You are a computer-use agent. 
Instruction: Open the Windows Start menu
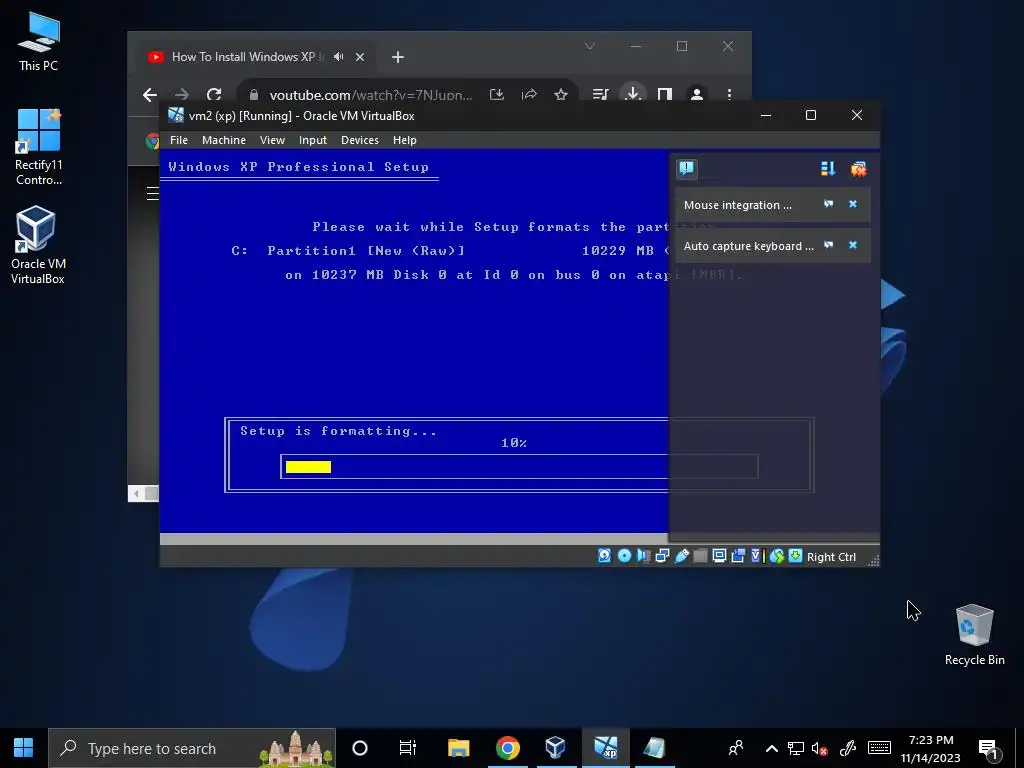tap(24, 748)
